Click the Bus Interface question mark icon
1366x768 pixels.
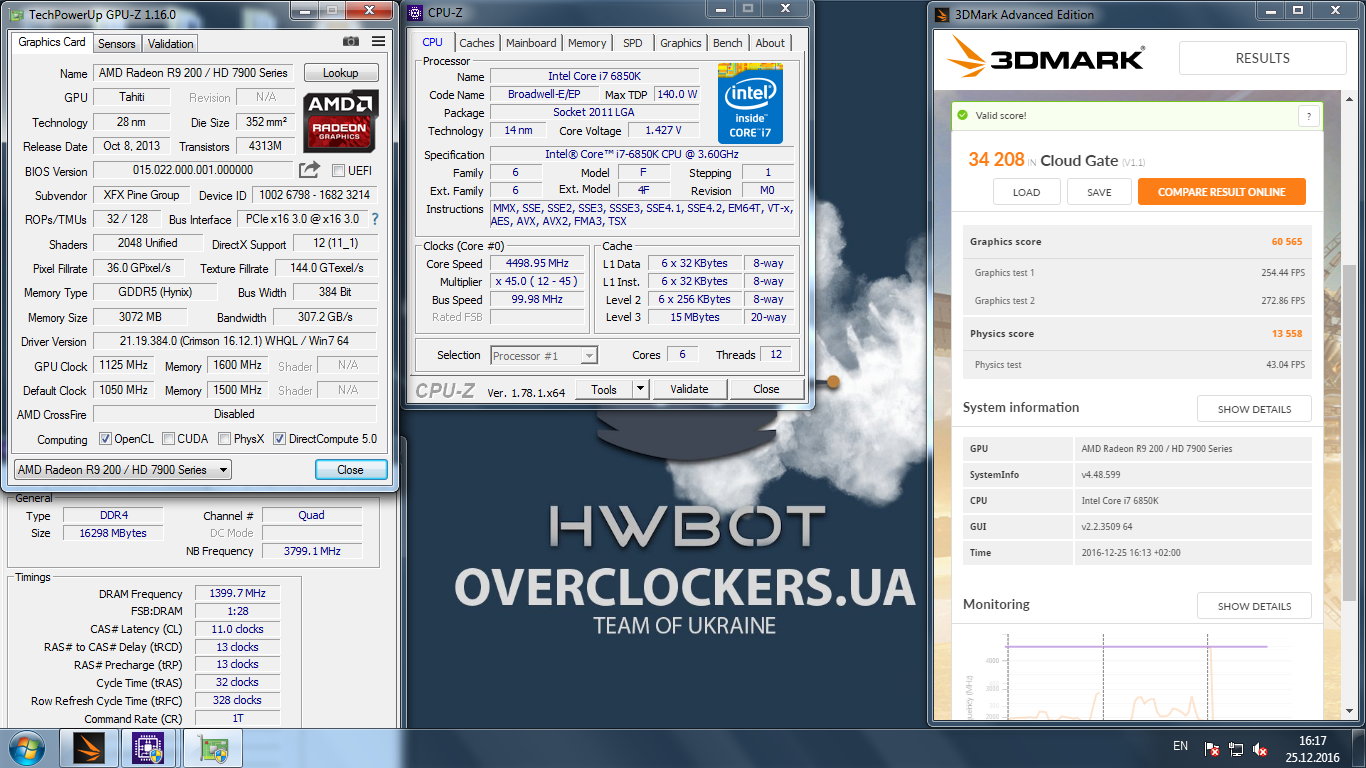tap(375, 219)
